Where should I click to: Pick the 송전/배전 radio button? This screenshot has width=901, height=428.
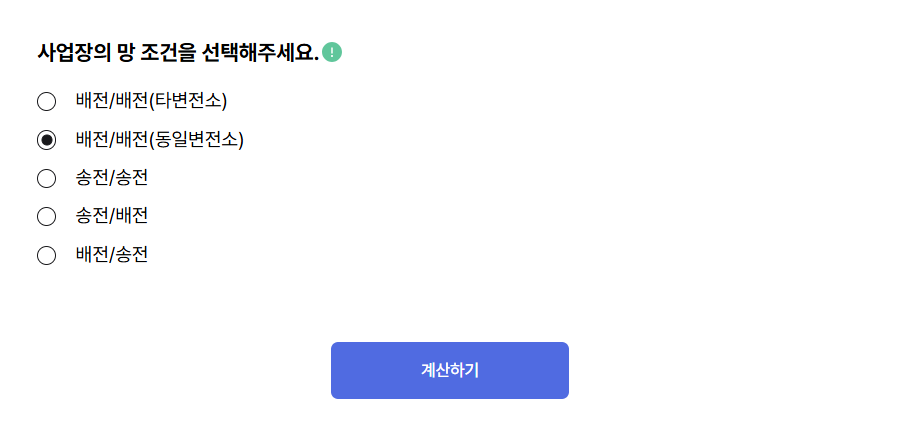pos(46,217)
